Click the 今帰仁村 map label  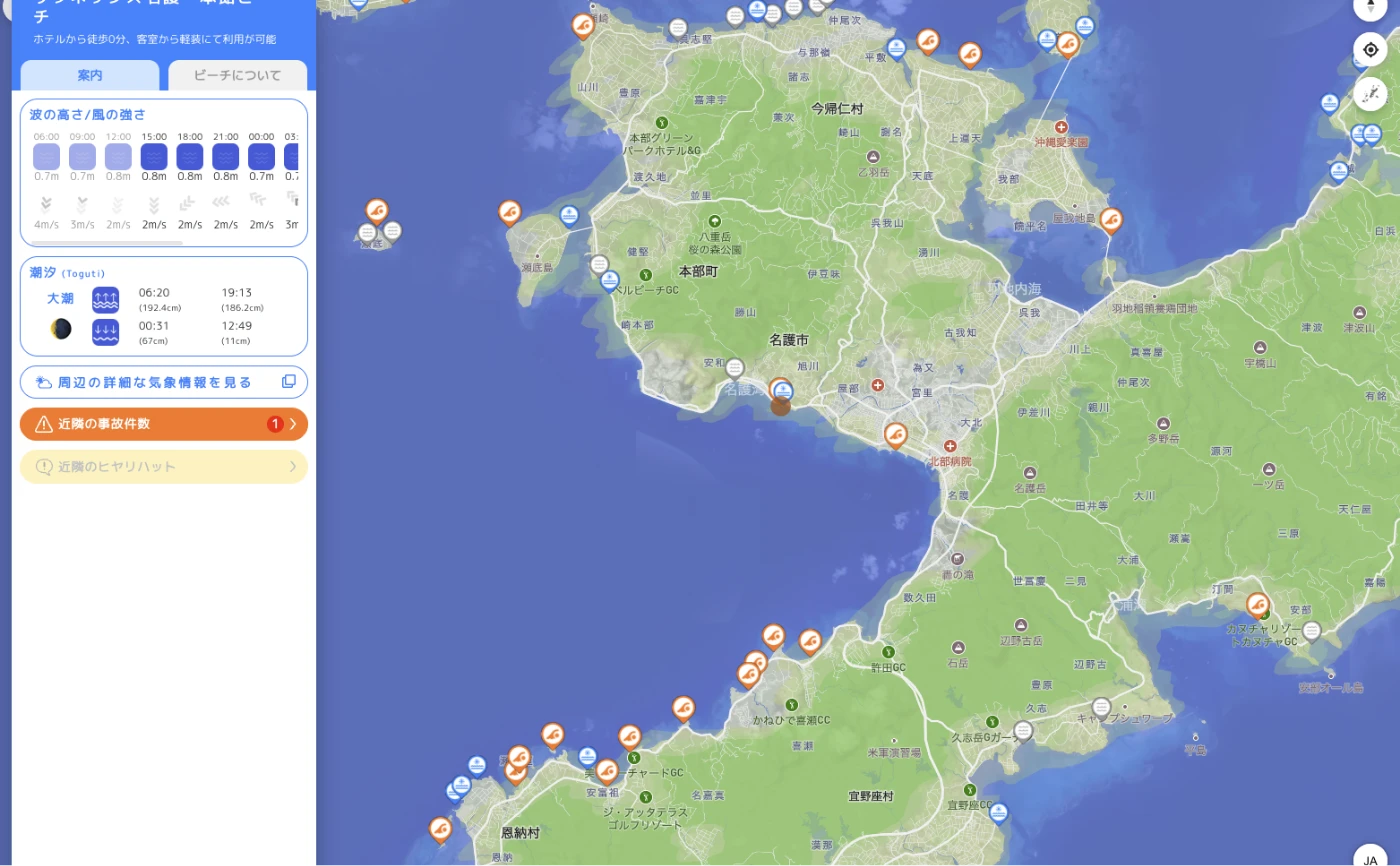837,108
